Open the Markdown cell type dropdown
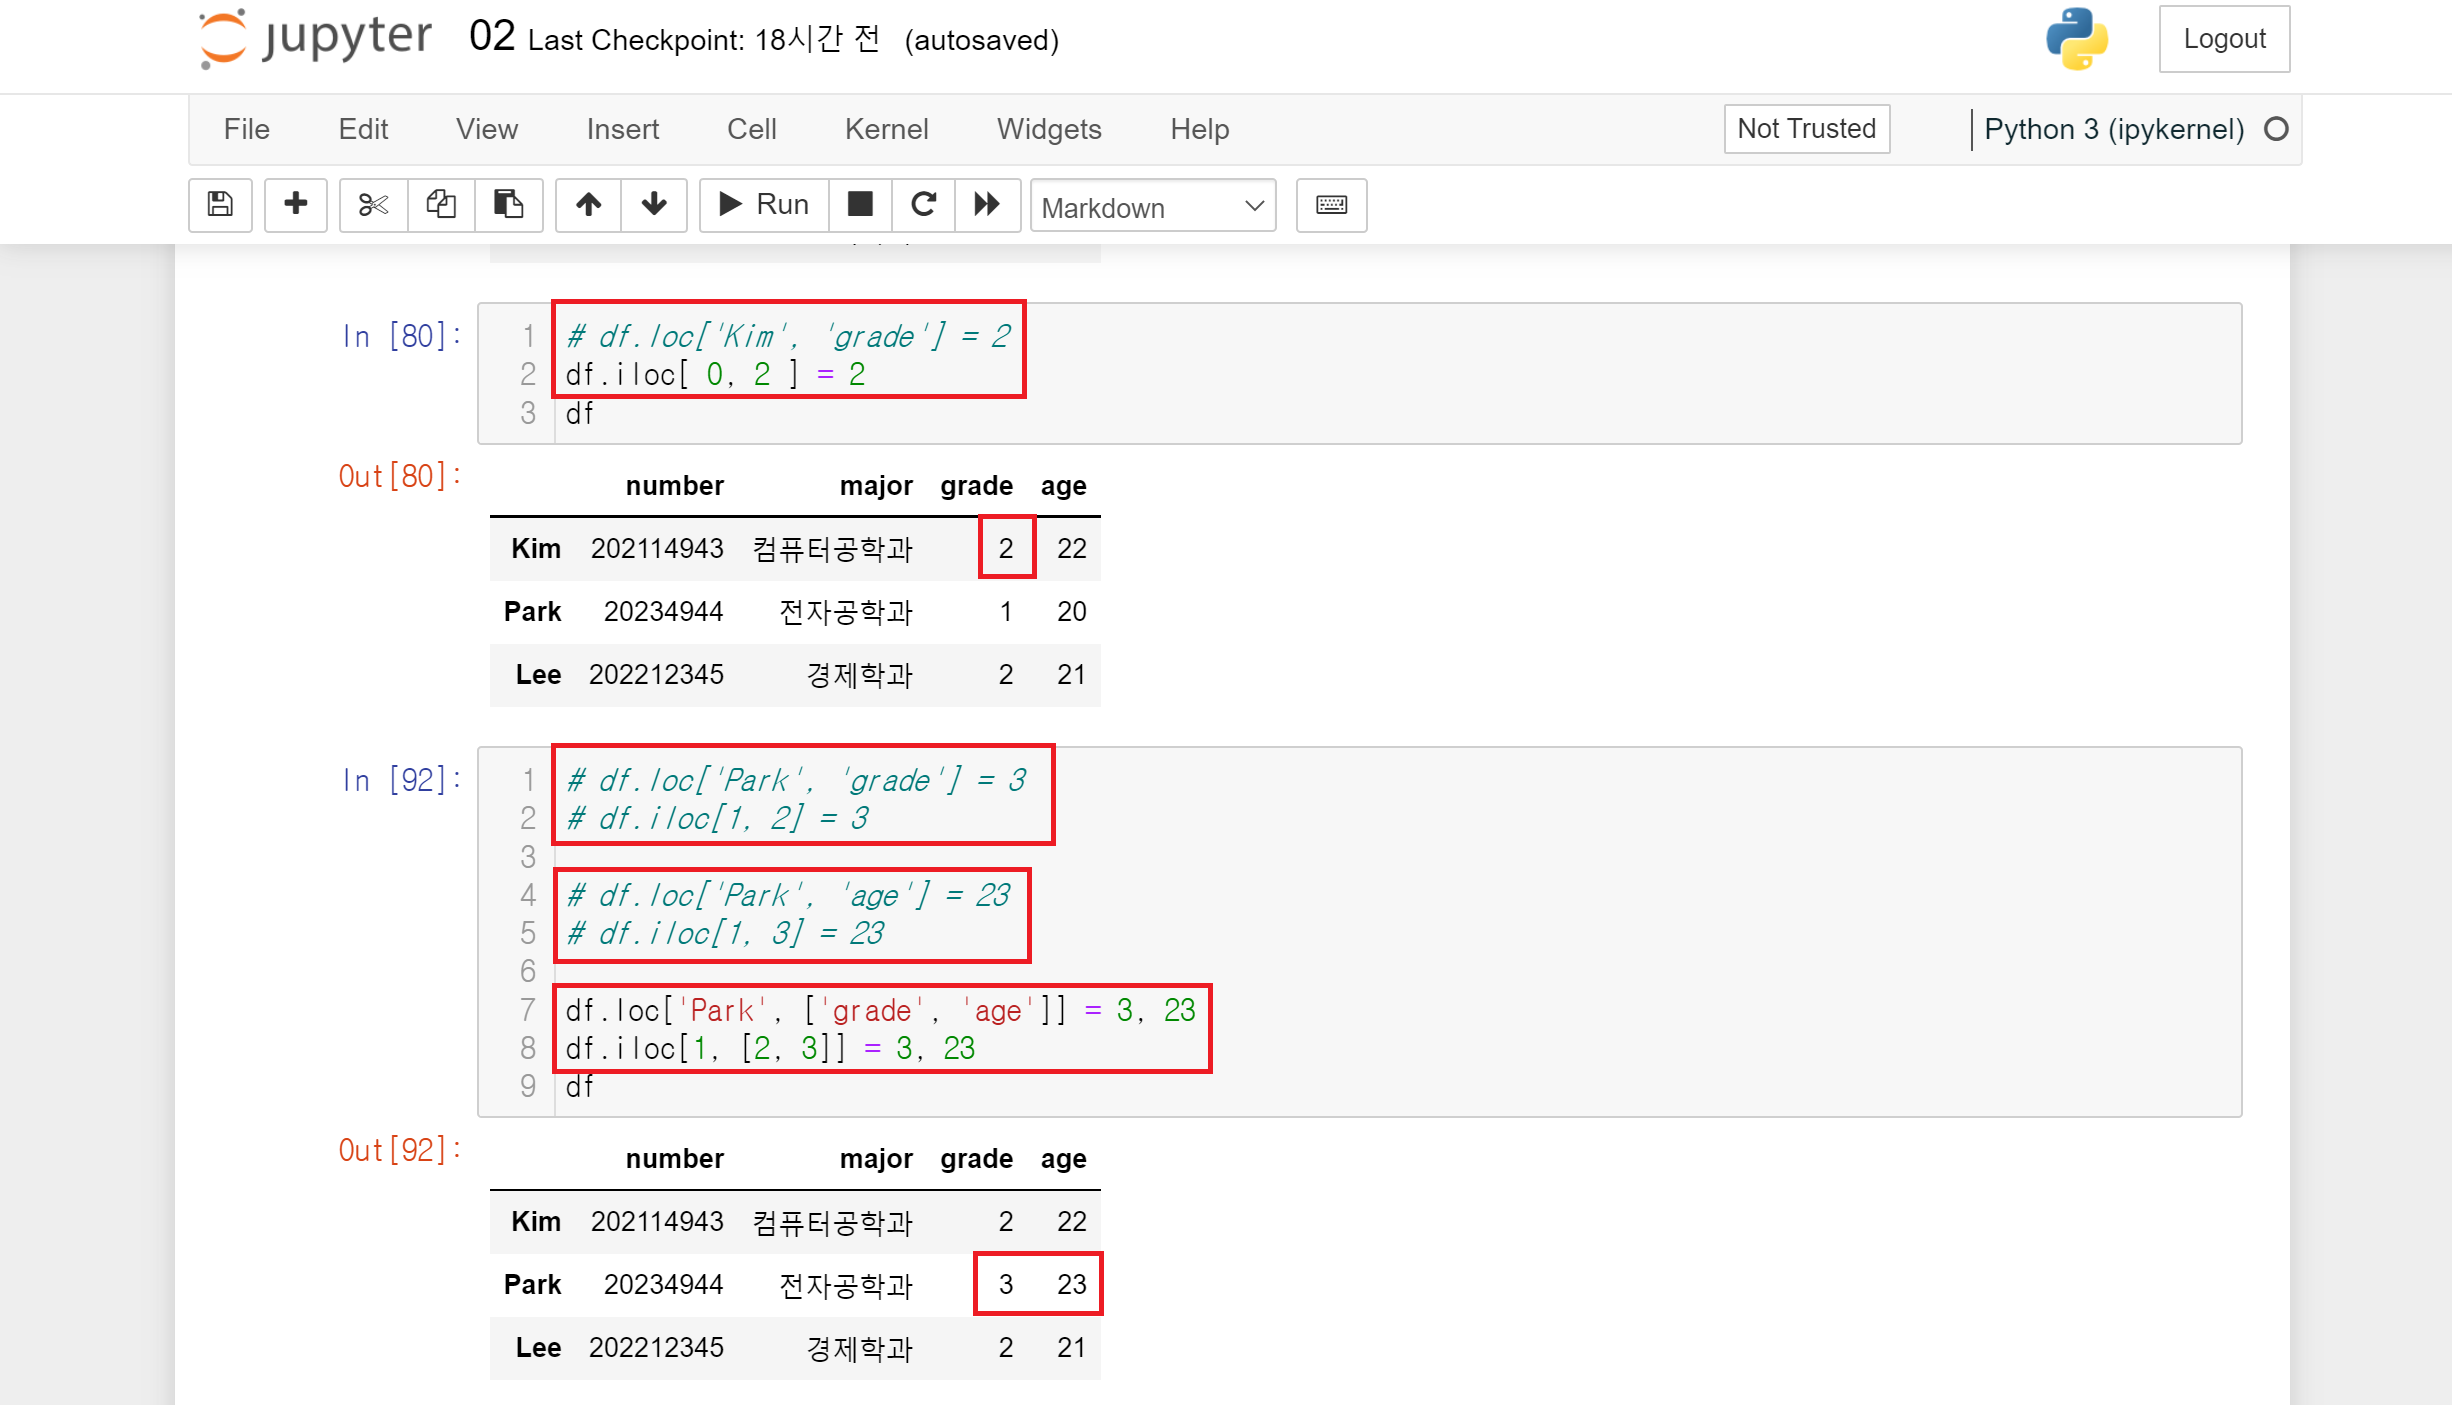 click(1152, 207)
